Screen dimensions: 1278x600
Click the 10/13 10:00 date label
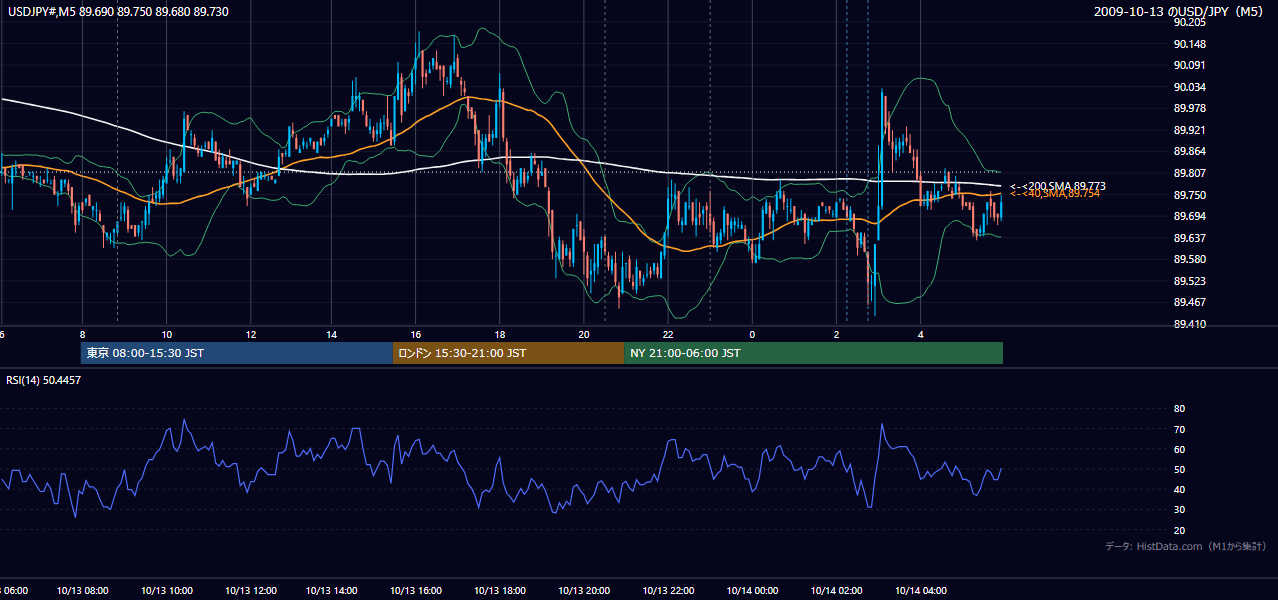[x=167, y=591]
